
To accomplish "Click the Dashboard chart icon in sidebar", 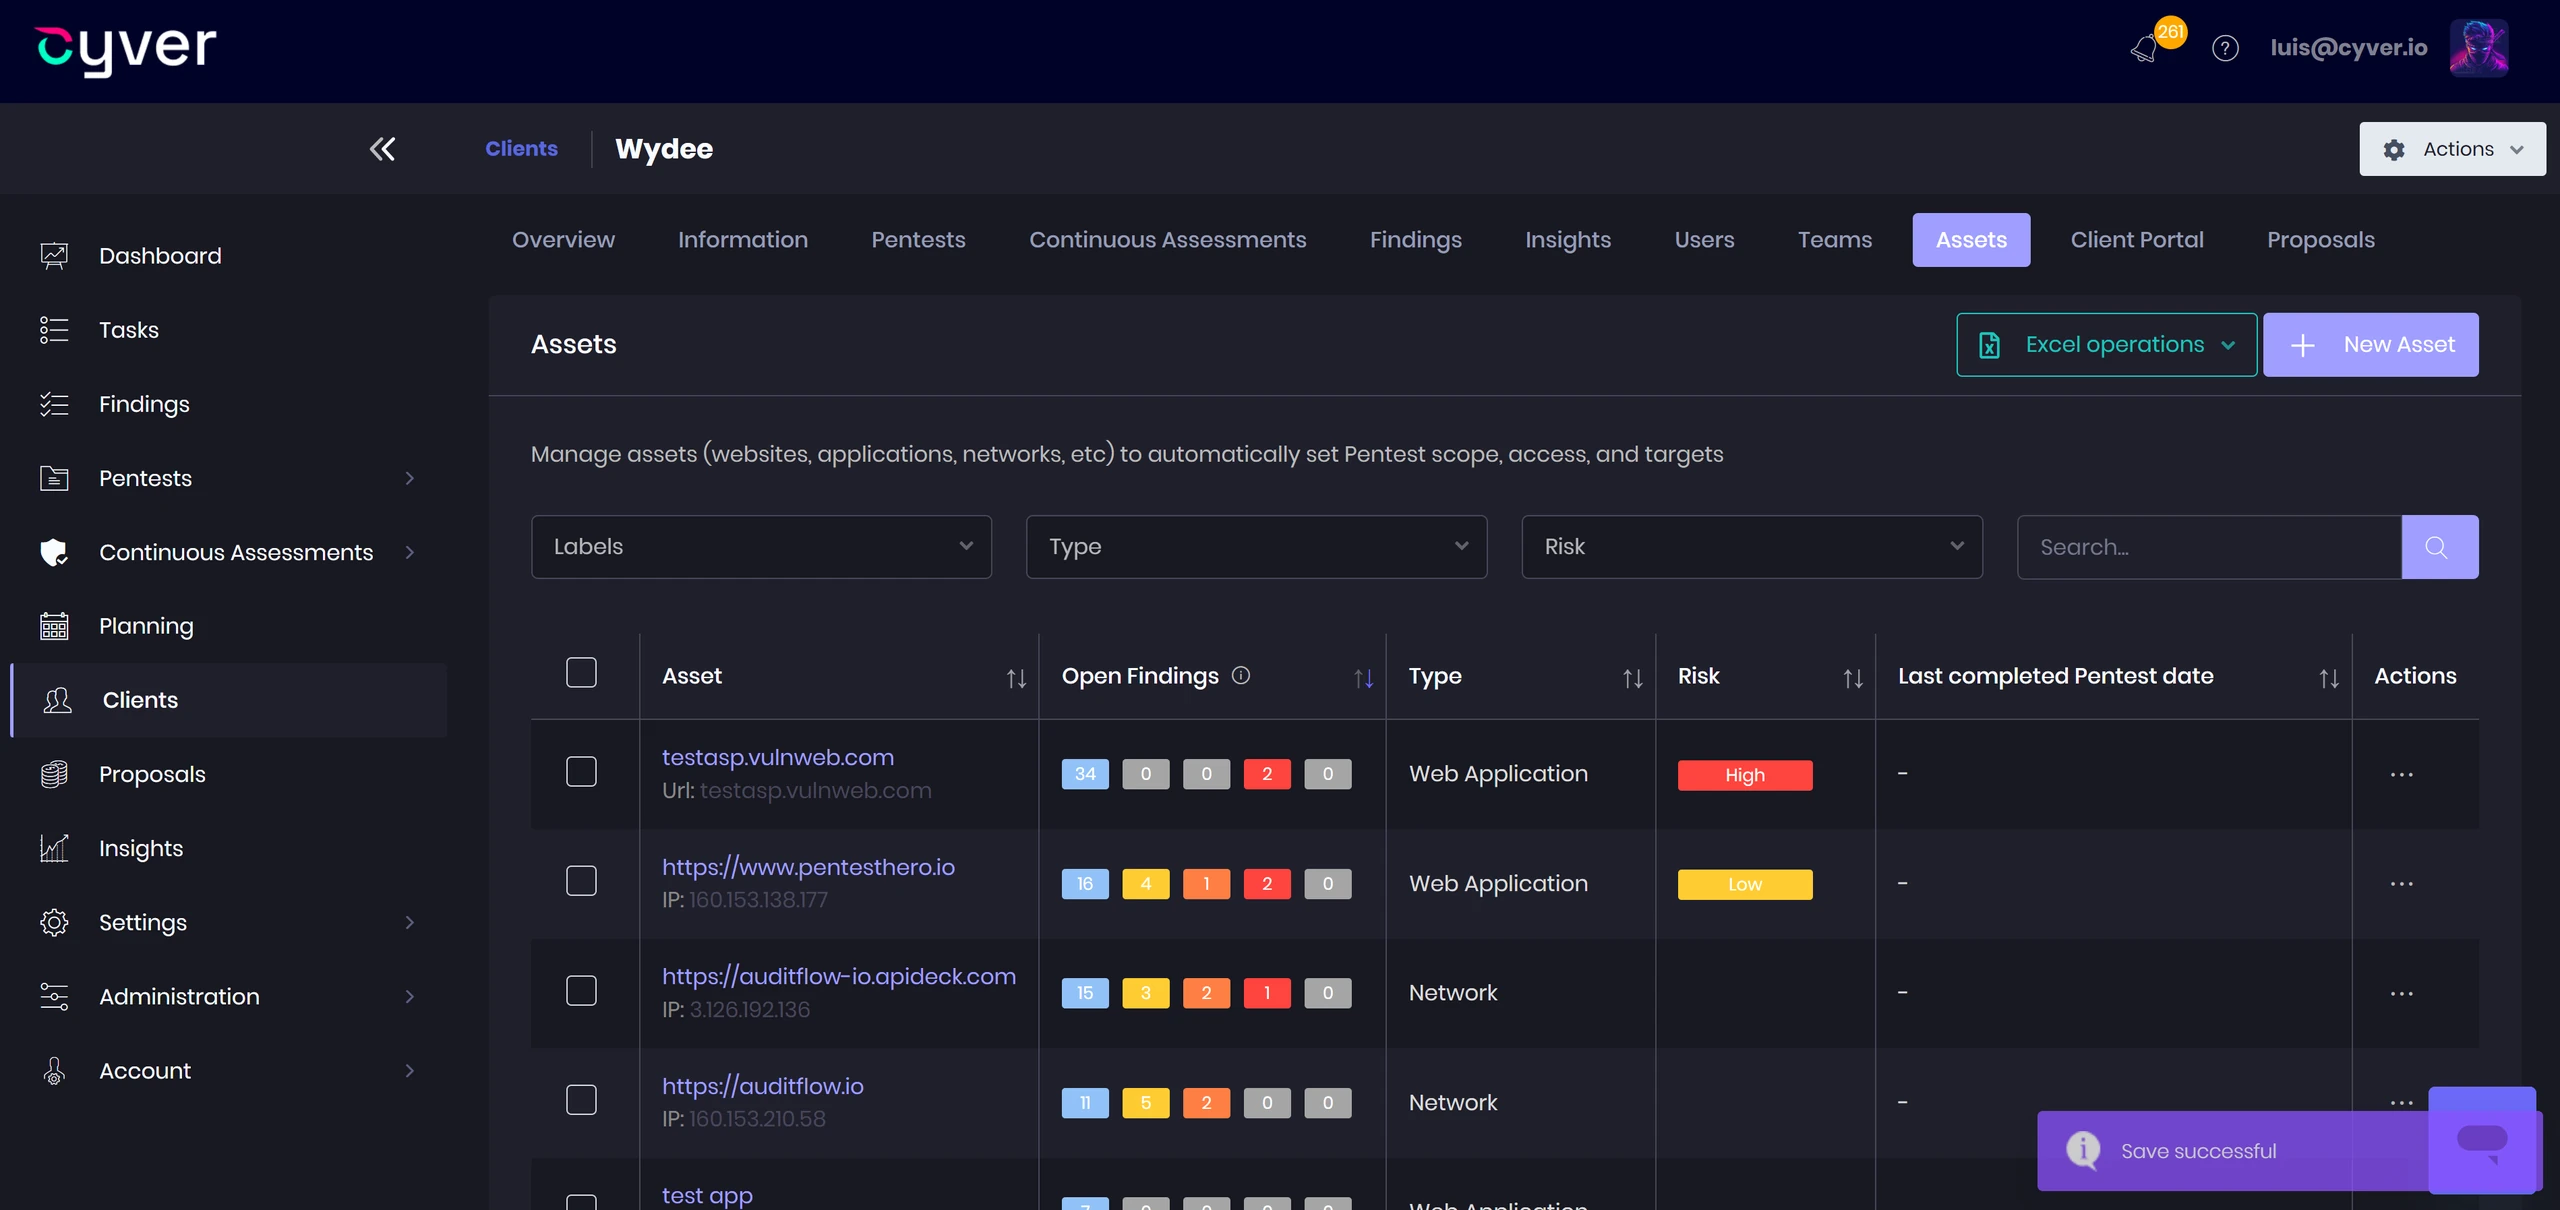I will 54,256.
